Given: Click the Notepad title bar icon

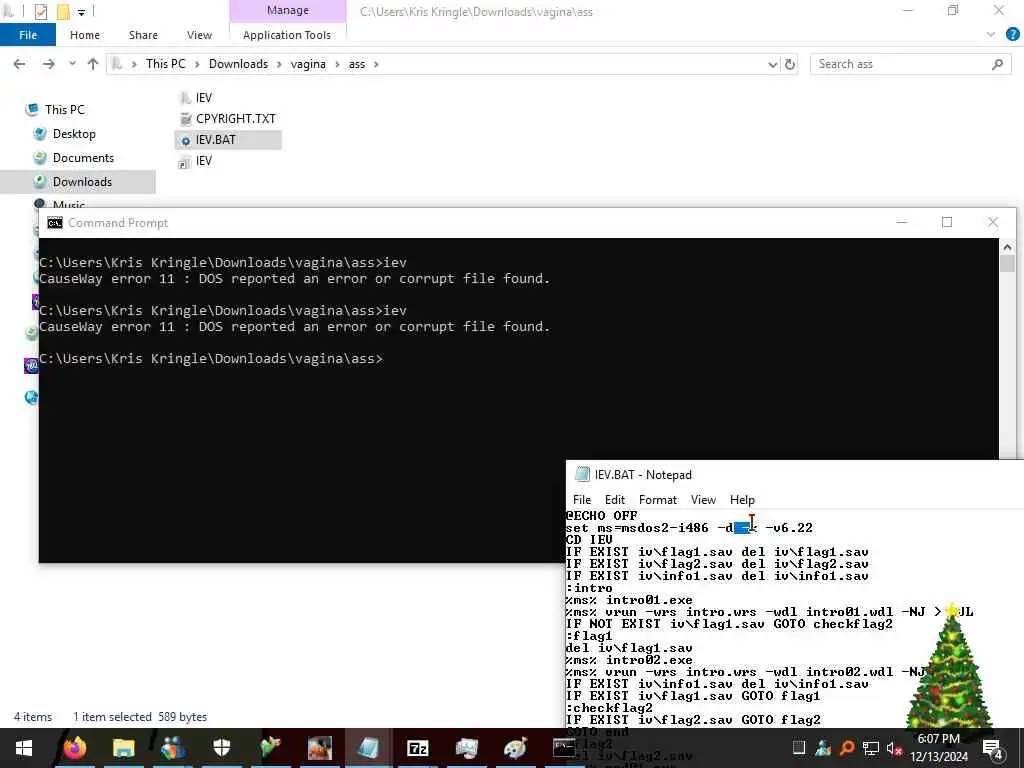Looking at the screenshot, I should coord(583,475).
